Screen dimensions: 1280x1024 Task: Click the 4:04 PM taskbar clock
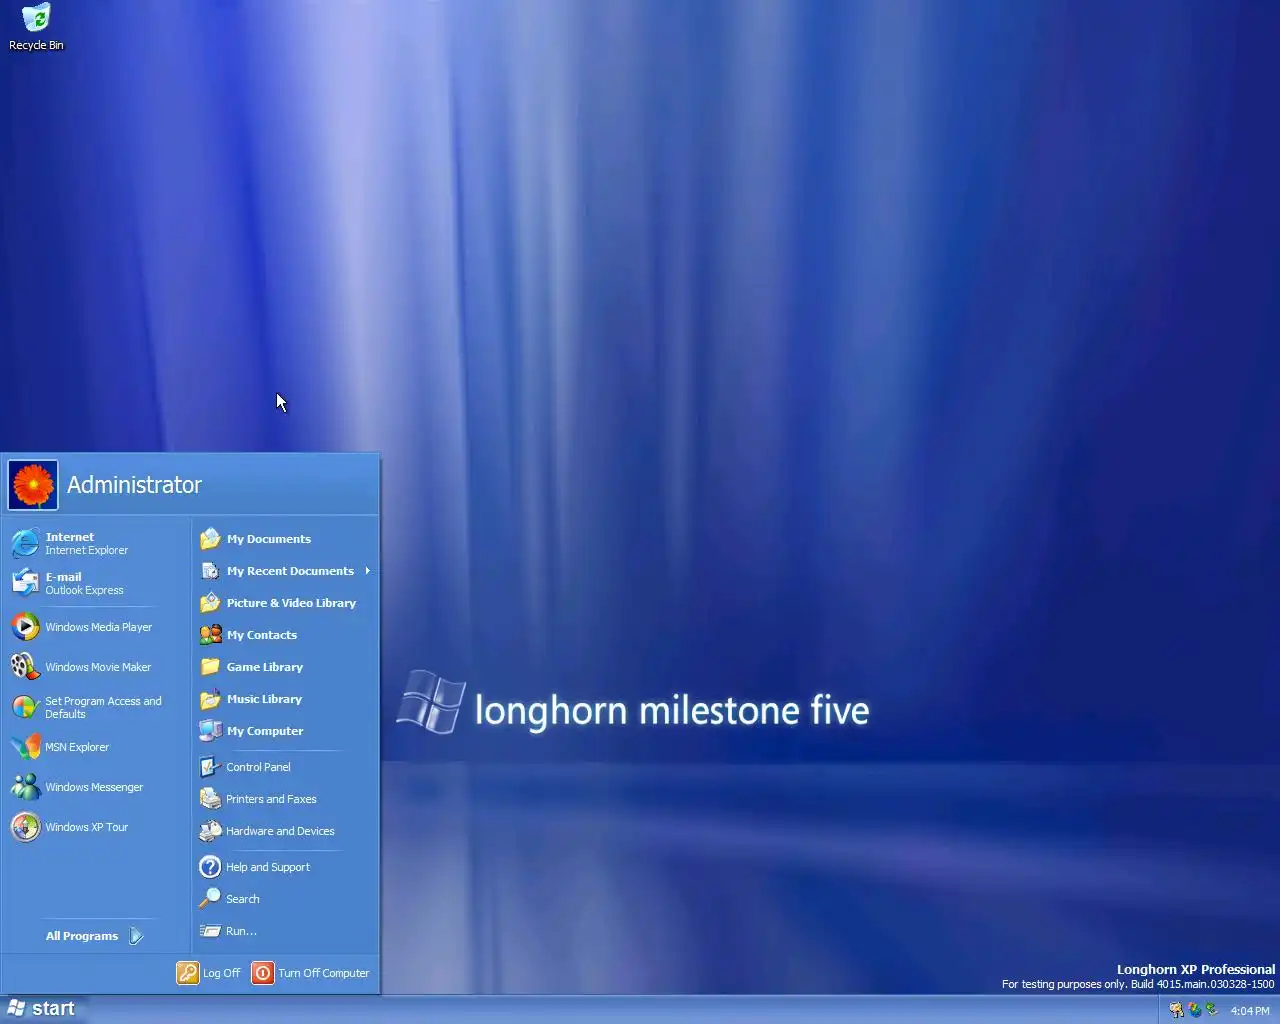1250,1011
